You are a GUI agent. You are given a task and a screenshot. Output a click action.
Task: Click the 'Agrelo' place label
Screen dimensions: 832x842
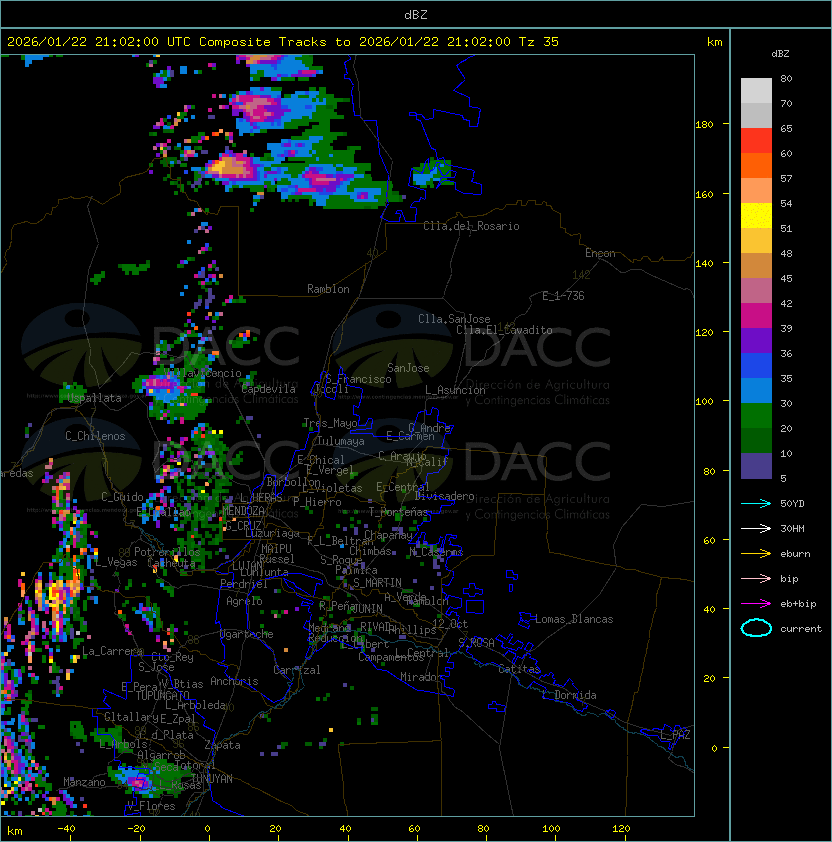coord(244,601)
